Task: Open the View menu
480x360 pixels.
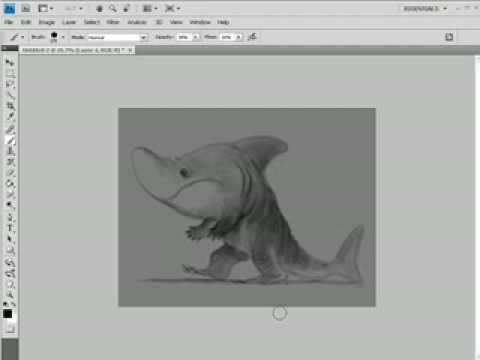Action: 176,22
